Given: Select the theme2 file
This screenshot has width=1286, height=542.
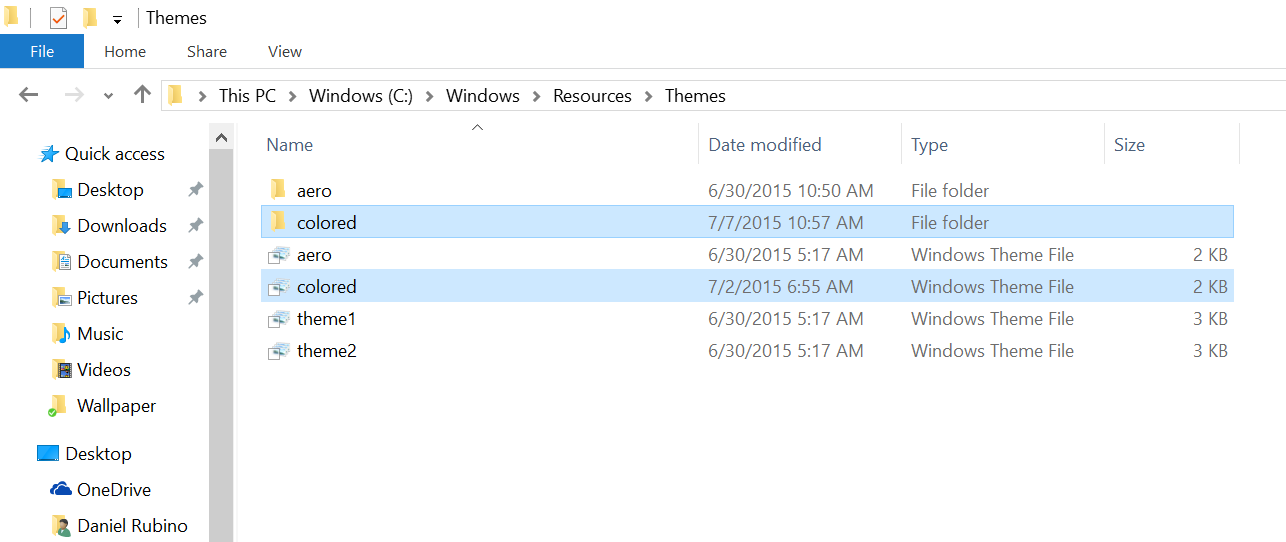Looking at the screenshot, I should (x=747, y=351).
